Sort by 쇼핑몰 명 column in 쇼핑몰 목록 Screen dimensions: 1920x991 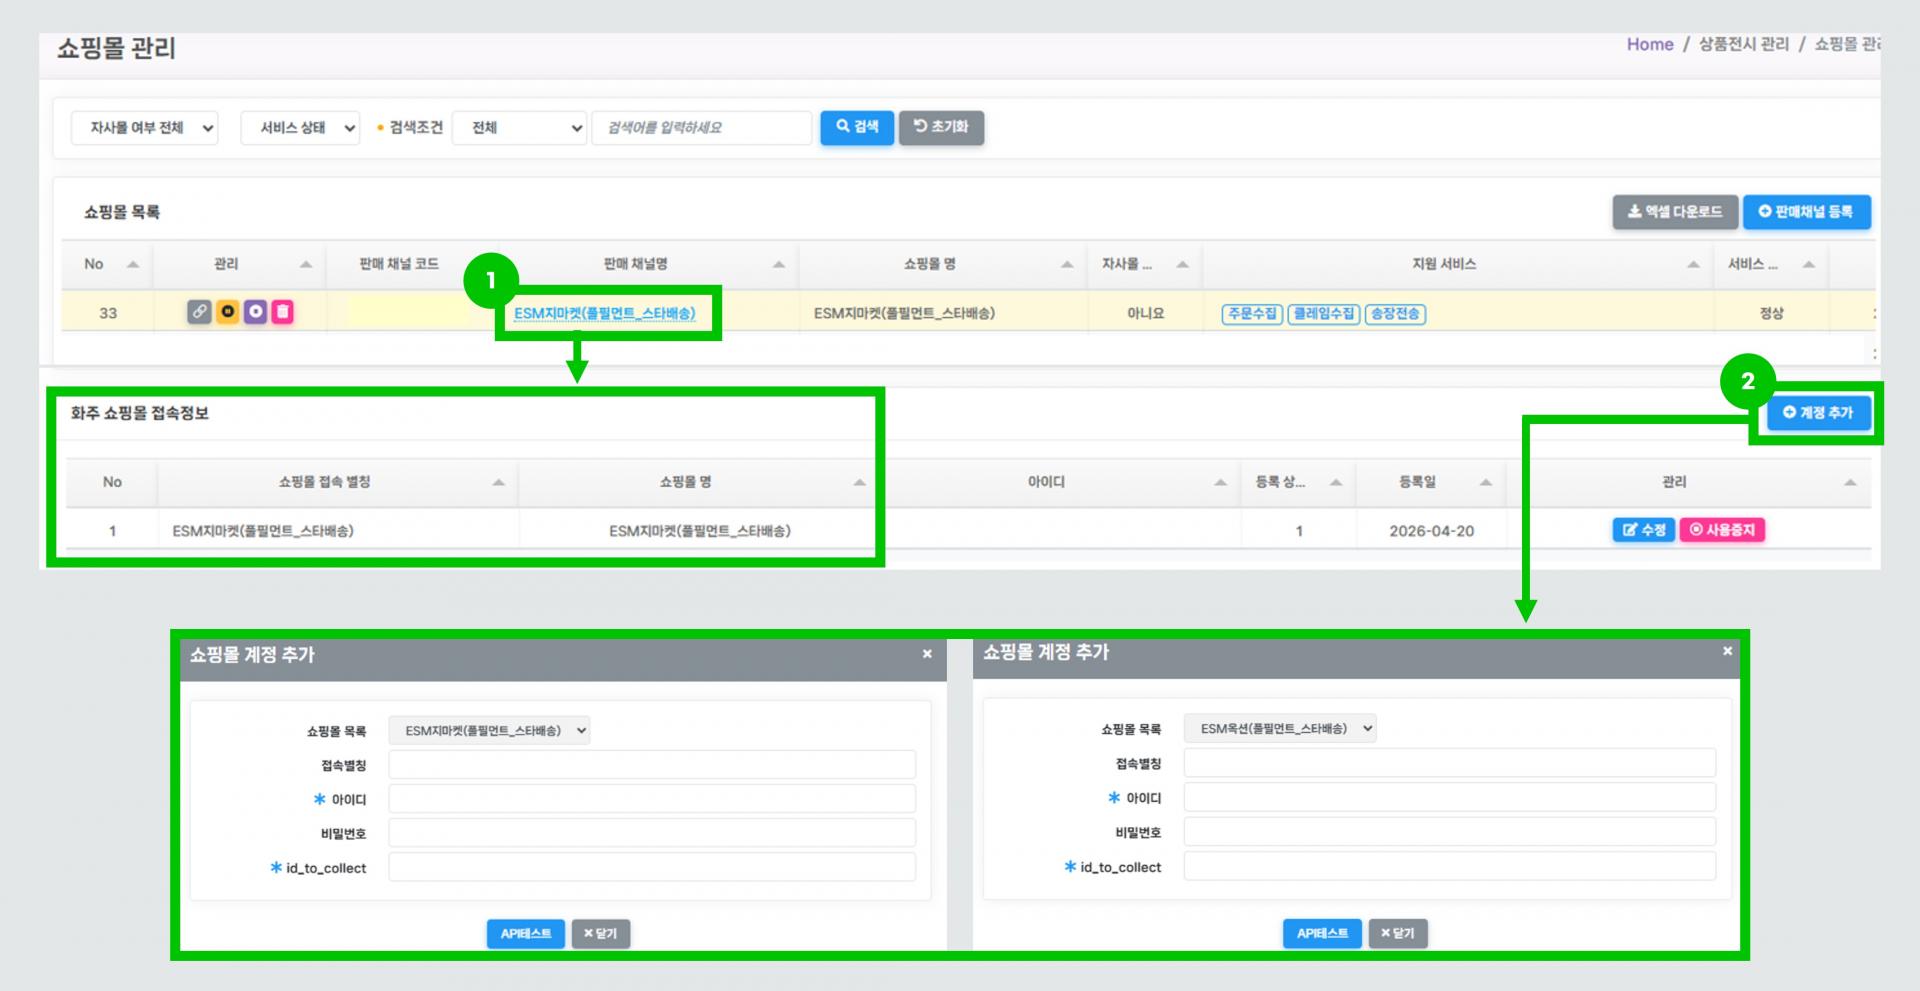(x=1067, y=264)
